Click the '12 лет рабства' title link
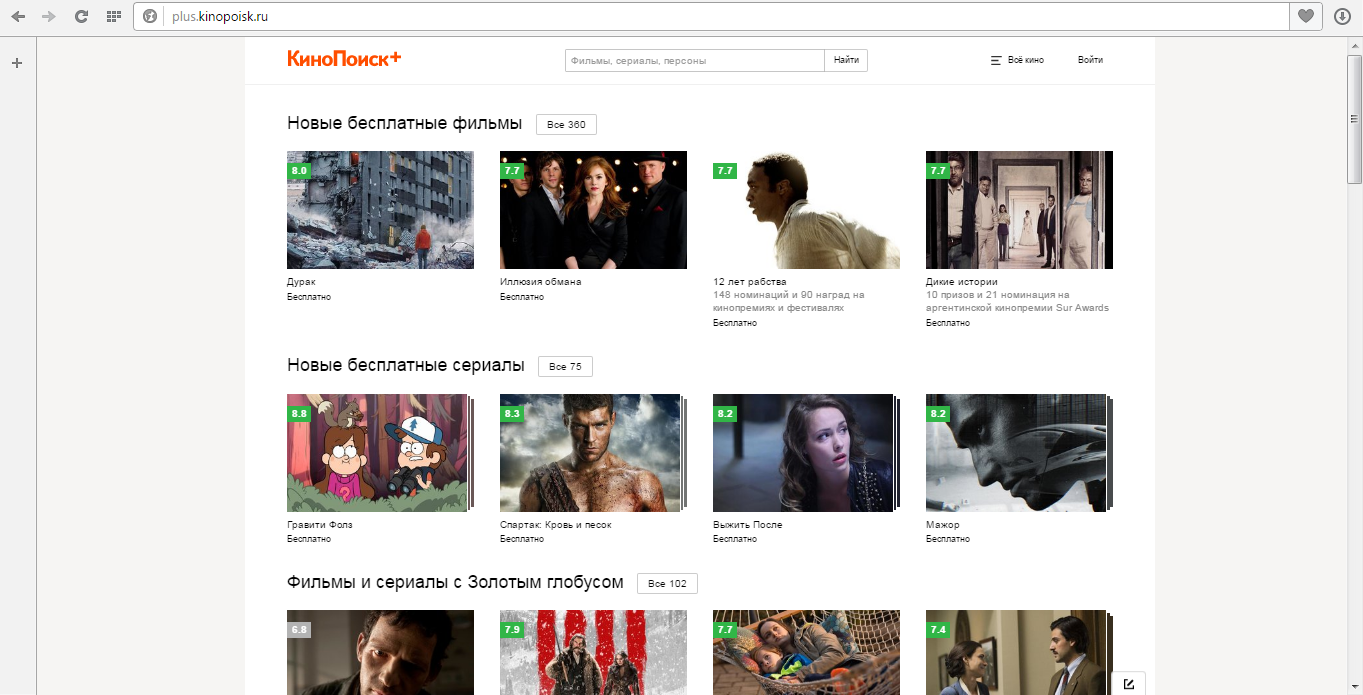Screen dimensions: 1363x695 749,282
